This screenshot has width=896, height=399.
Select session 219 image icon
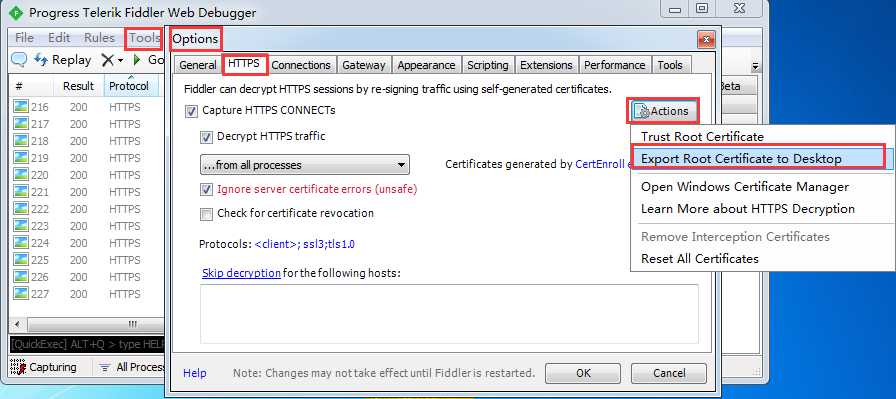[x=21, y=158]
